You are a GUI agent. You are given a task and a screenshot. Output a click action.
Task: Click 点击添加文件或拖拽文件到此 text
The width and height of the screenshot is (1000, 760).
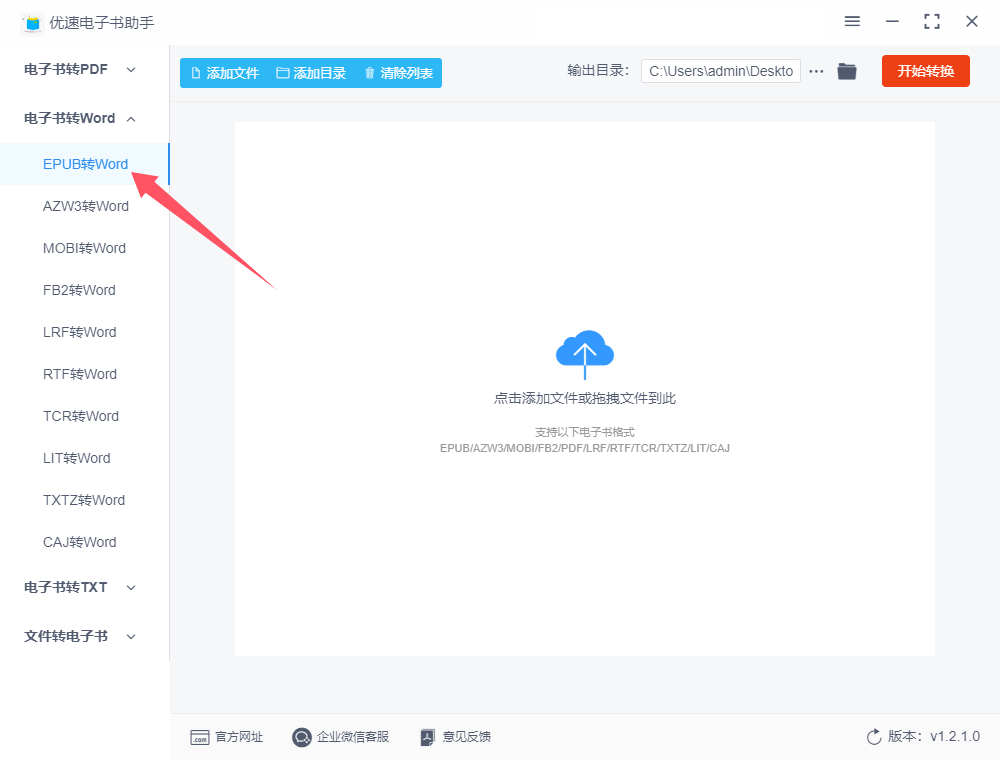(x=585, y=398)
